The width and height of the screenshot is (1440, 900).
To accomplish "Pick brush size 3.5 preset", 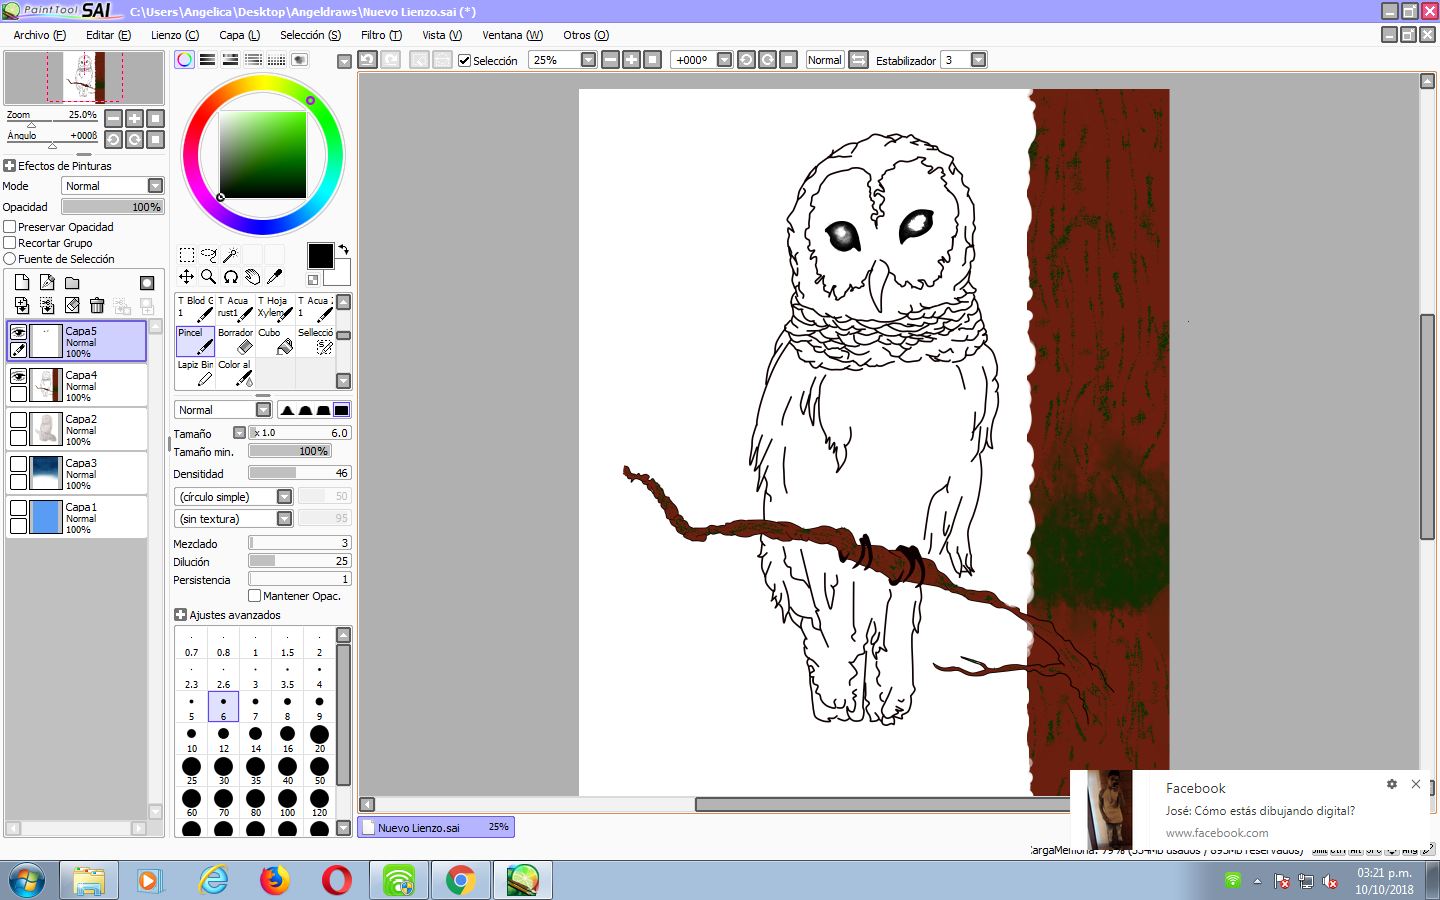I will [288, 676].
